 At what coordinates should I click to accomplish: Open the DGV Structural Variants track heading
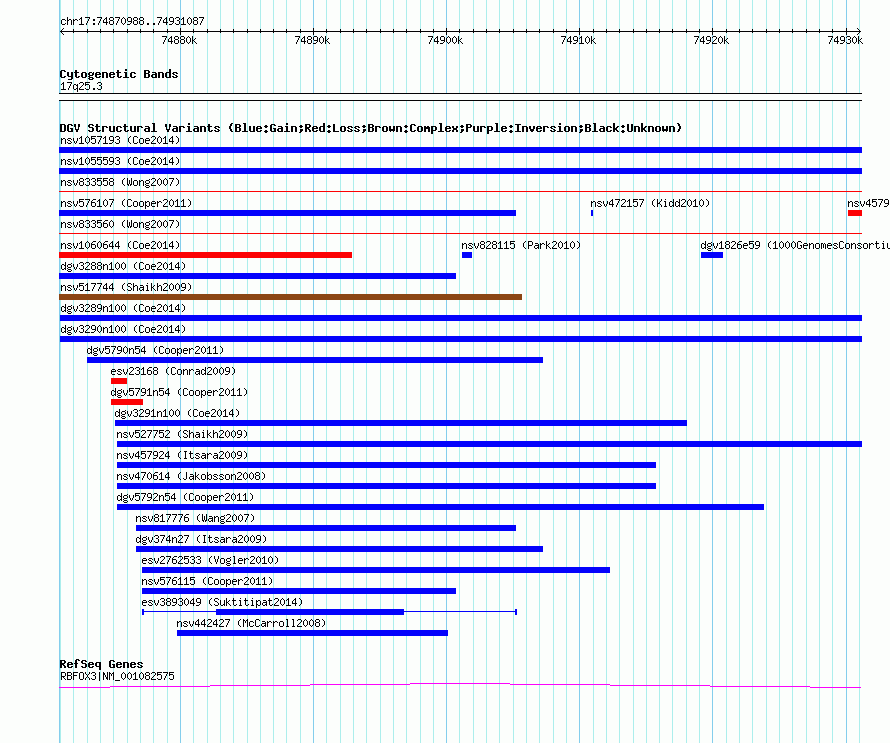[x=371, y=128]
